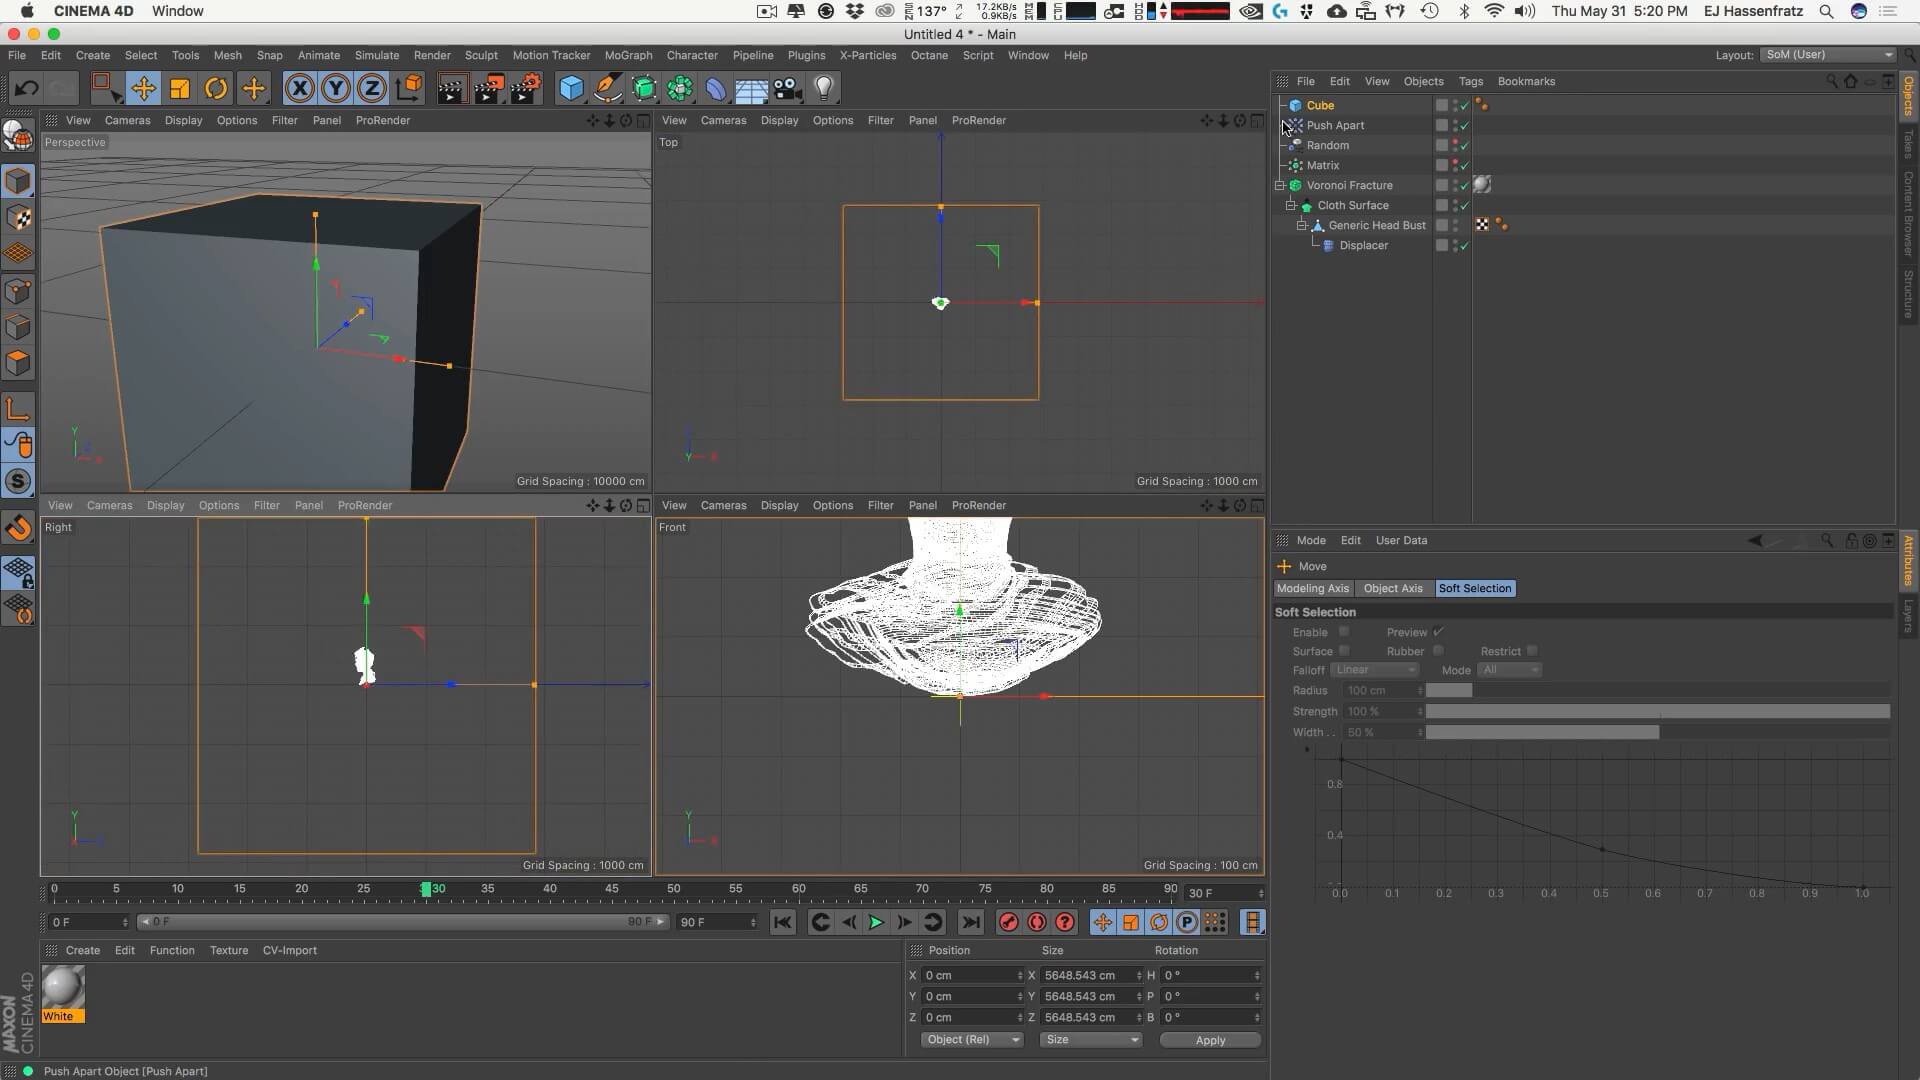The width and height of the screenshot is (1920, 1080).
Task: Click the Camera object icon
Action: (x=788, y=89)
